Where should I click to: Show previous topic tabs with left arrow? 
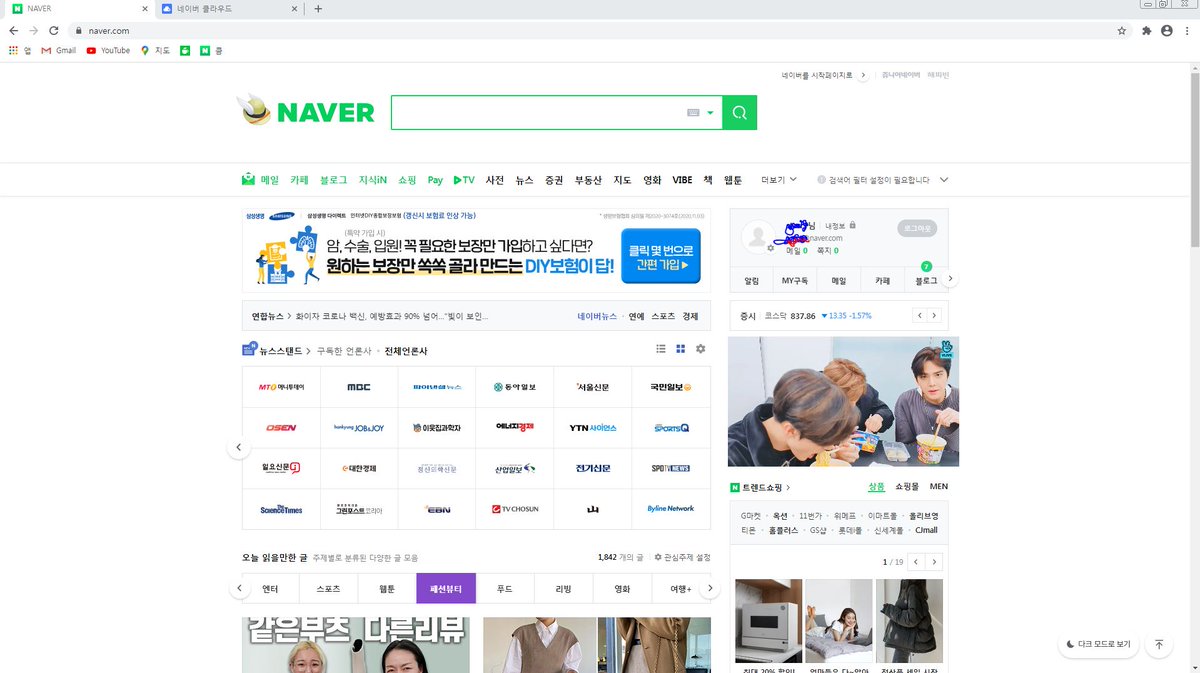(x=239, y=588)
